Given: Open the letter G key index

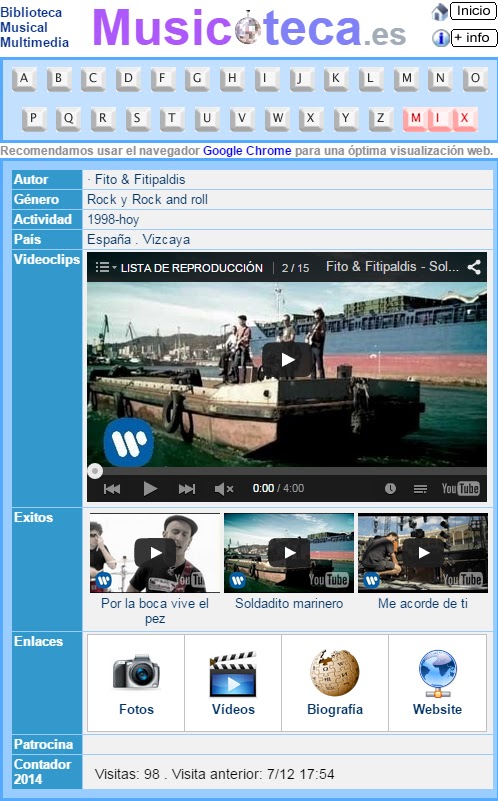Looking at the screenshot, I should coord(197,79).
